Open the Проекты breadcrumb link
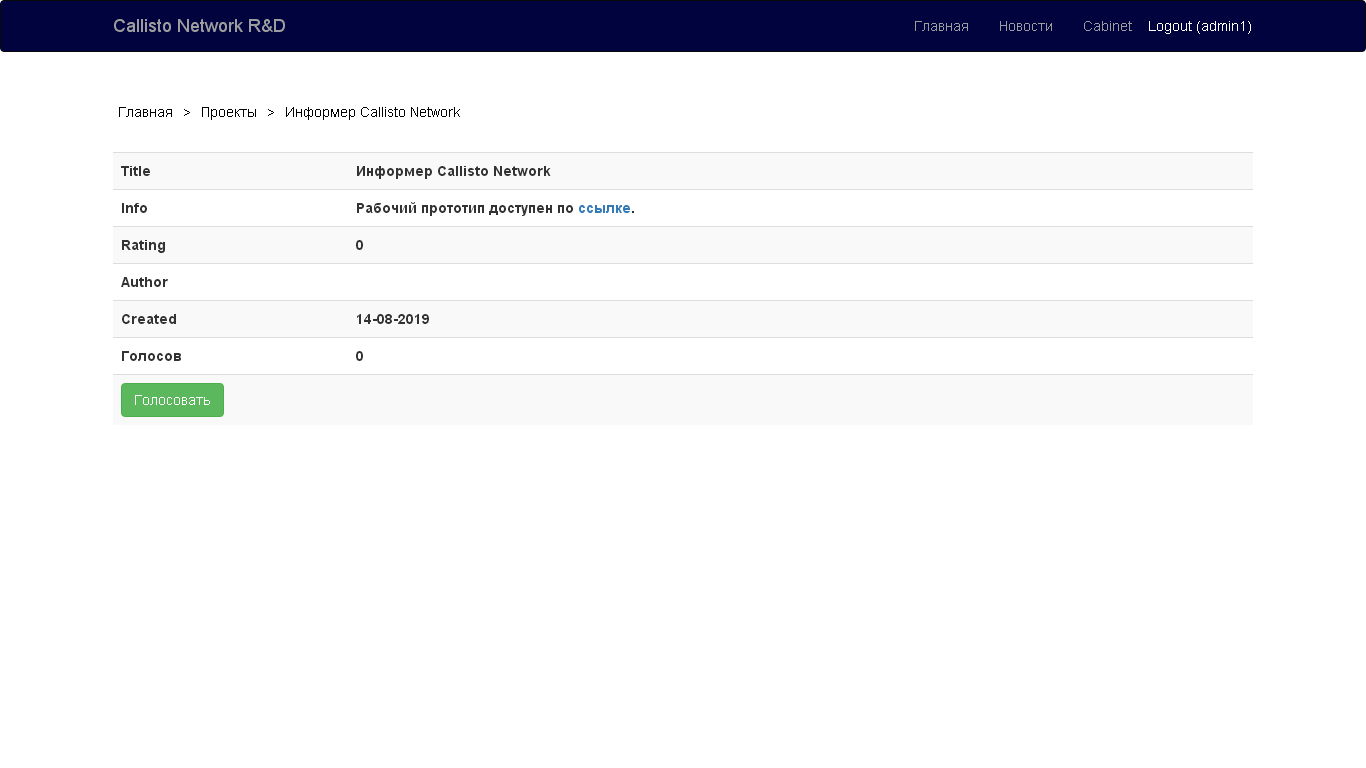 coord(229,112)
